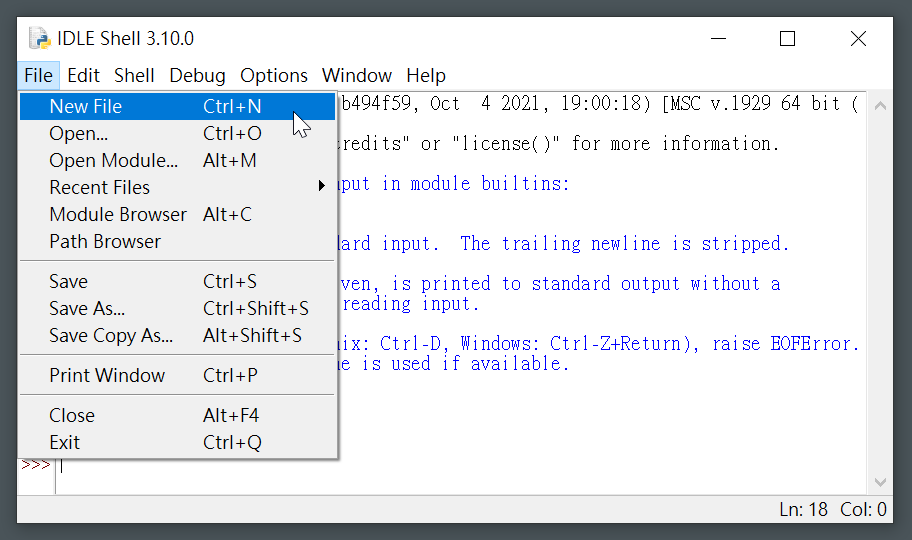Close the IDLE Shell window
Screen dimensions: 912x540
858,38
